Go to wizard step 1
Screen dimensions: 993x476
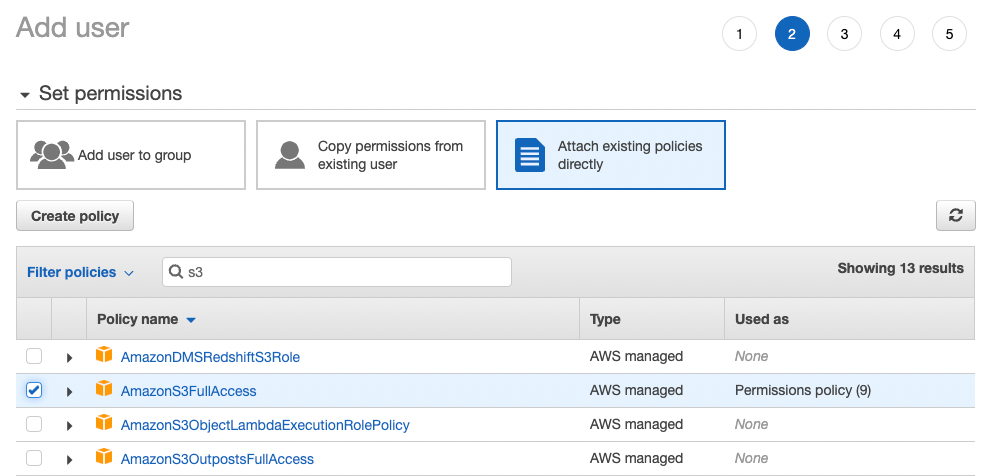[739, 34]
